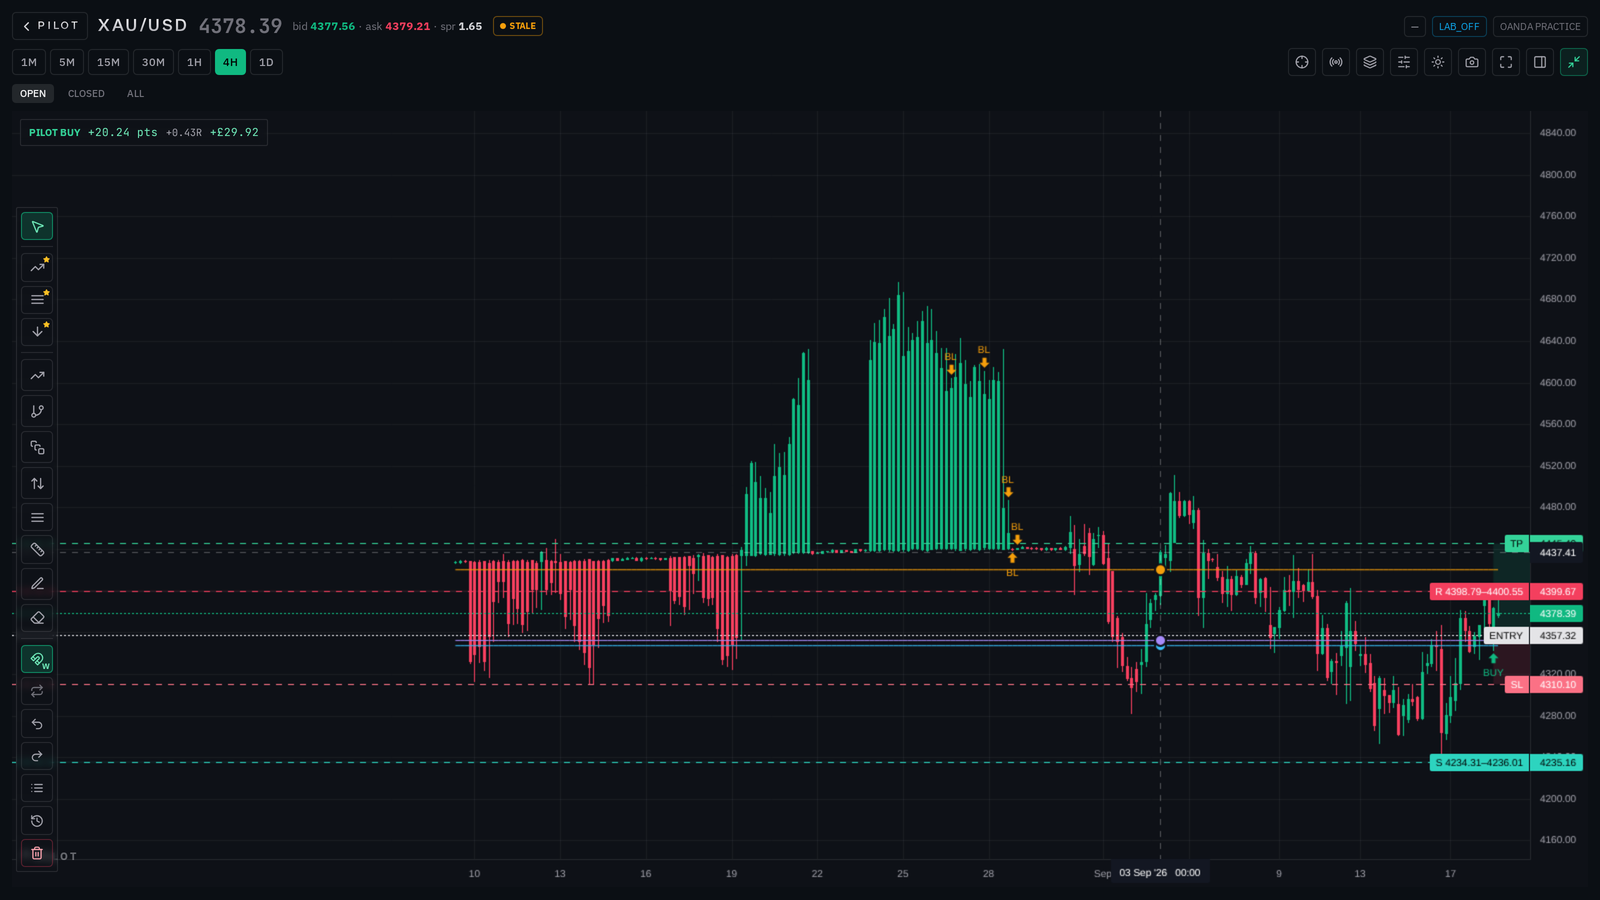Open the drawings list icon
This screenshot has width=1600, height=900.
37,788
